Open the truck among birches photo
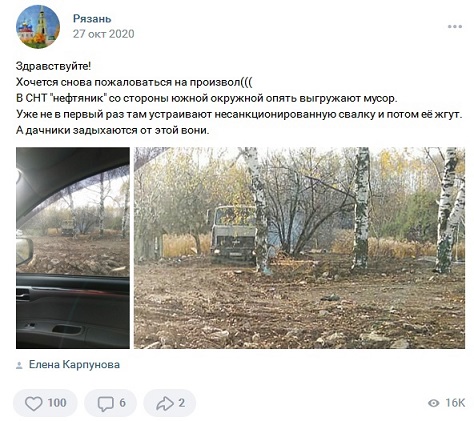 299,248
